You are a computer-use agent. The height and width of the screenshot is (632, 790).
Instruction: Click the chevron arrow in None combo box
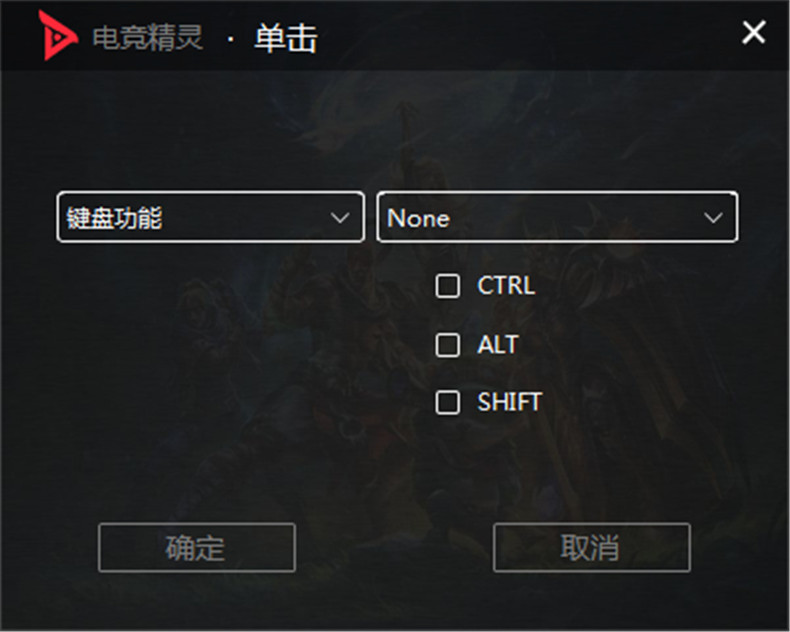(x=713, y=218)
